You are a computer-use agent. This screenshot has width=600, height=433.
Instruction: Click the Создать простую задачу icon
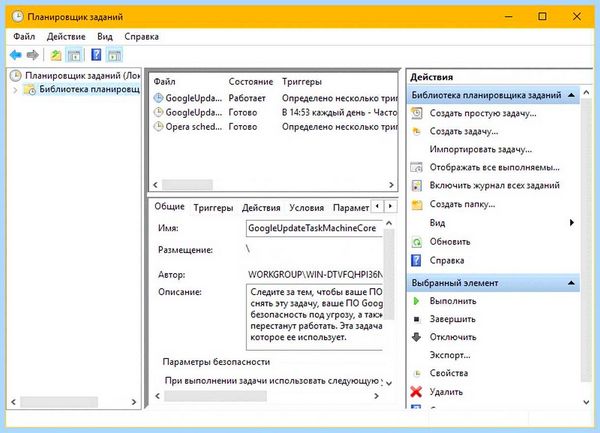coord(416,113)
